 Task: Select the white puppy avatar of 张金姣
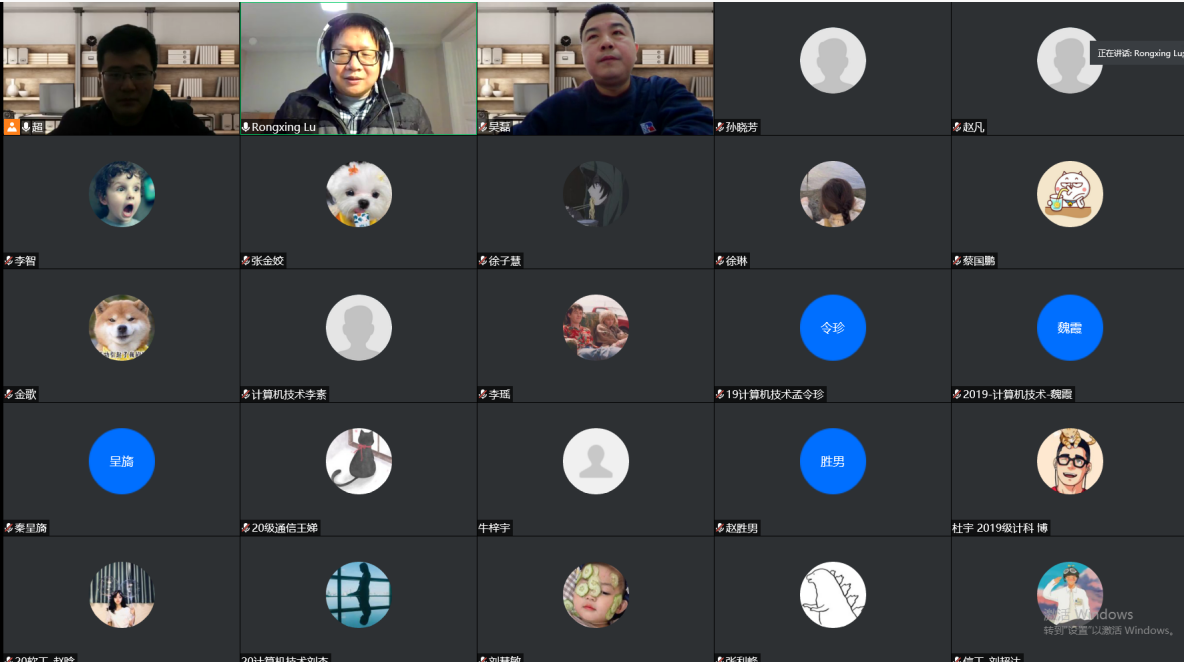358,194
